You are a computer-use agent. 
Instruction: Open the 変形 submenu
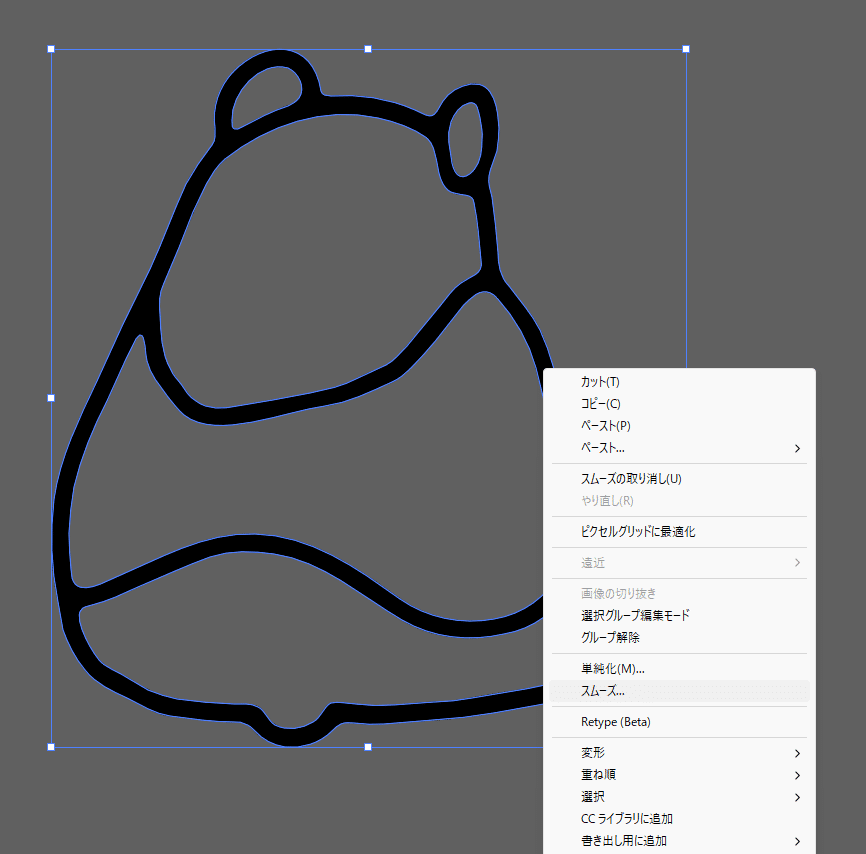pyautogui.click(x=679, y=753)
